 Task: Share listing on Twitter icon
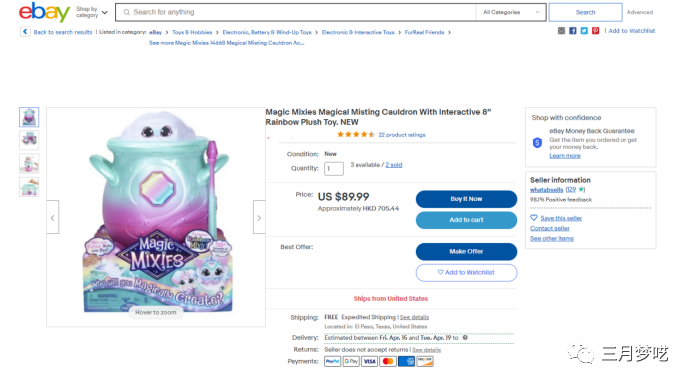point(584,31)
